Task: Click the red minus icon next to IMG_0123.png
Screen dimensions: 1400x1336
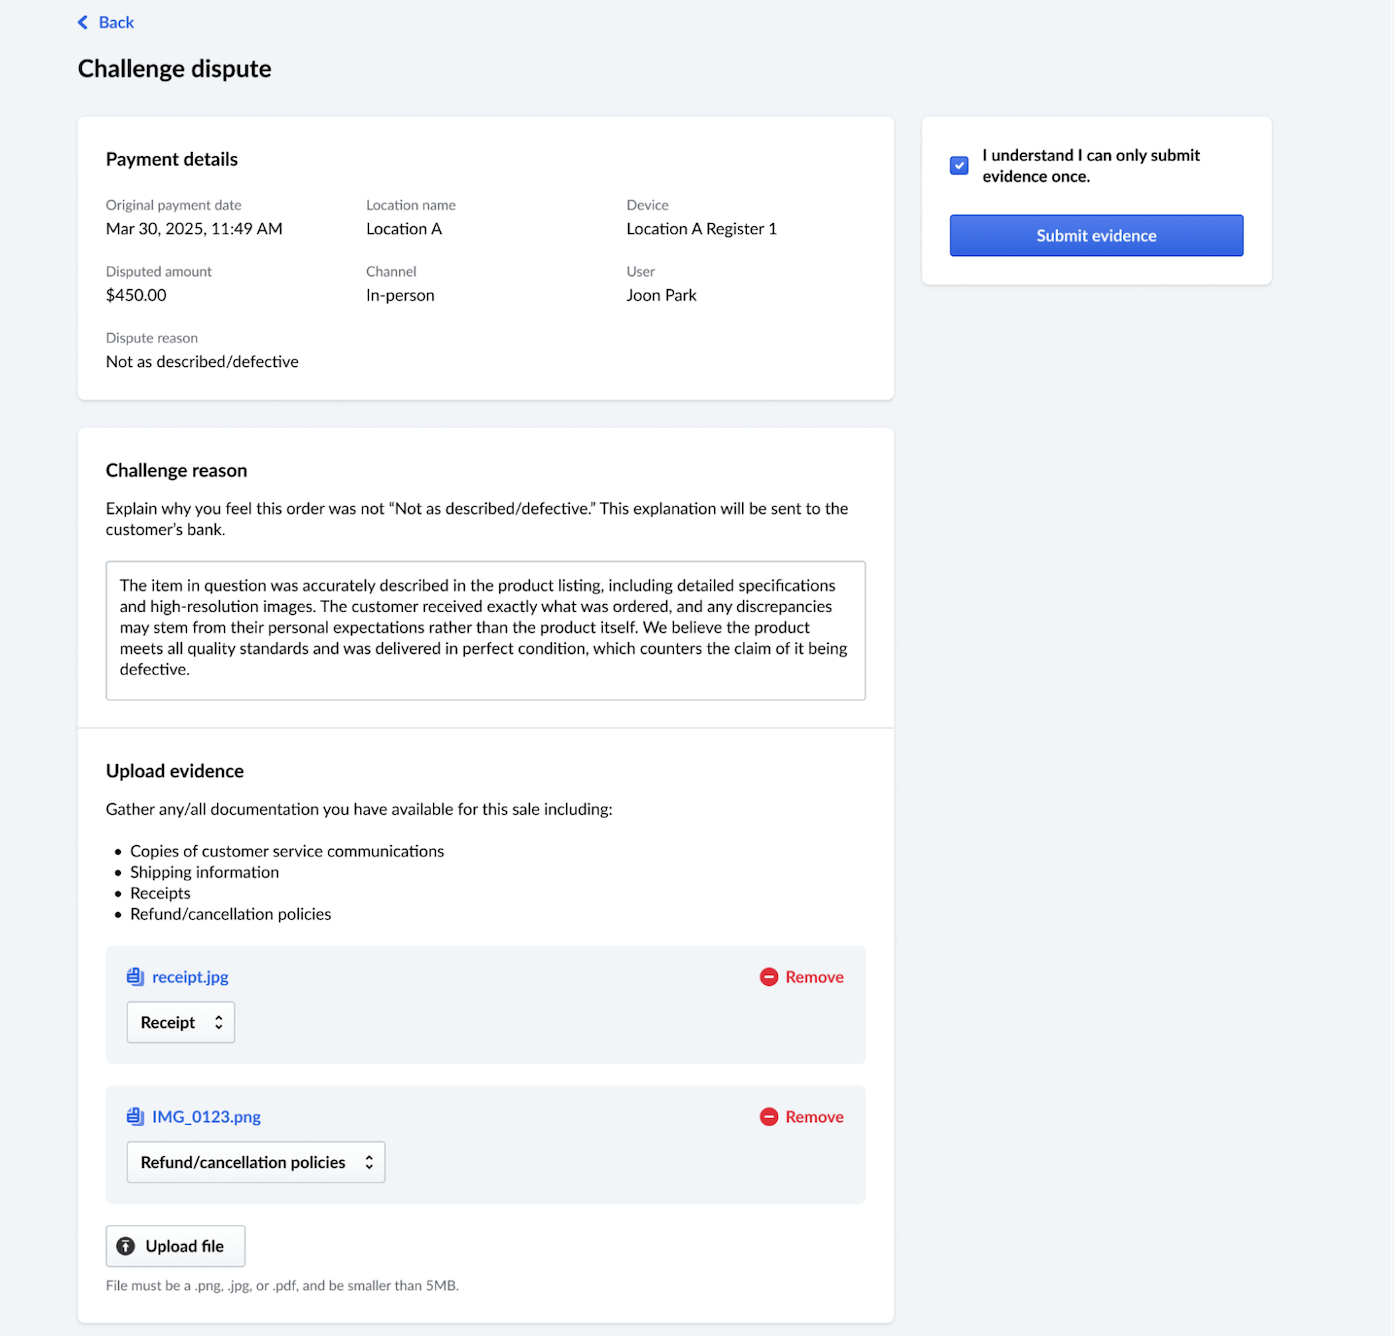Action: coord(770,1116)
